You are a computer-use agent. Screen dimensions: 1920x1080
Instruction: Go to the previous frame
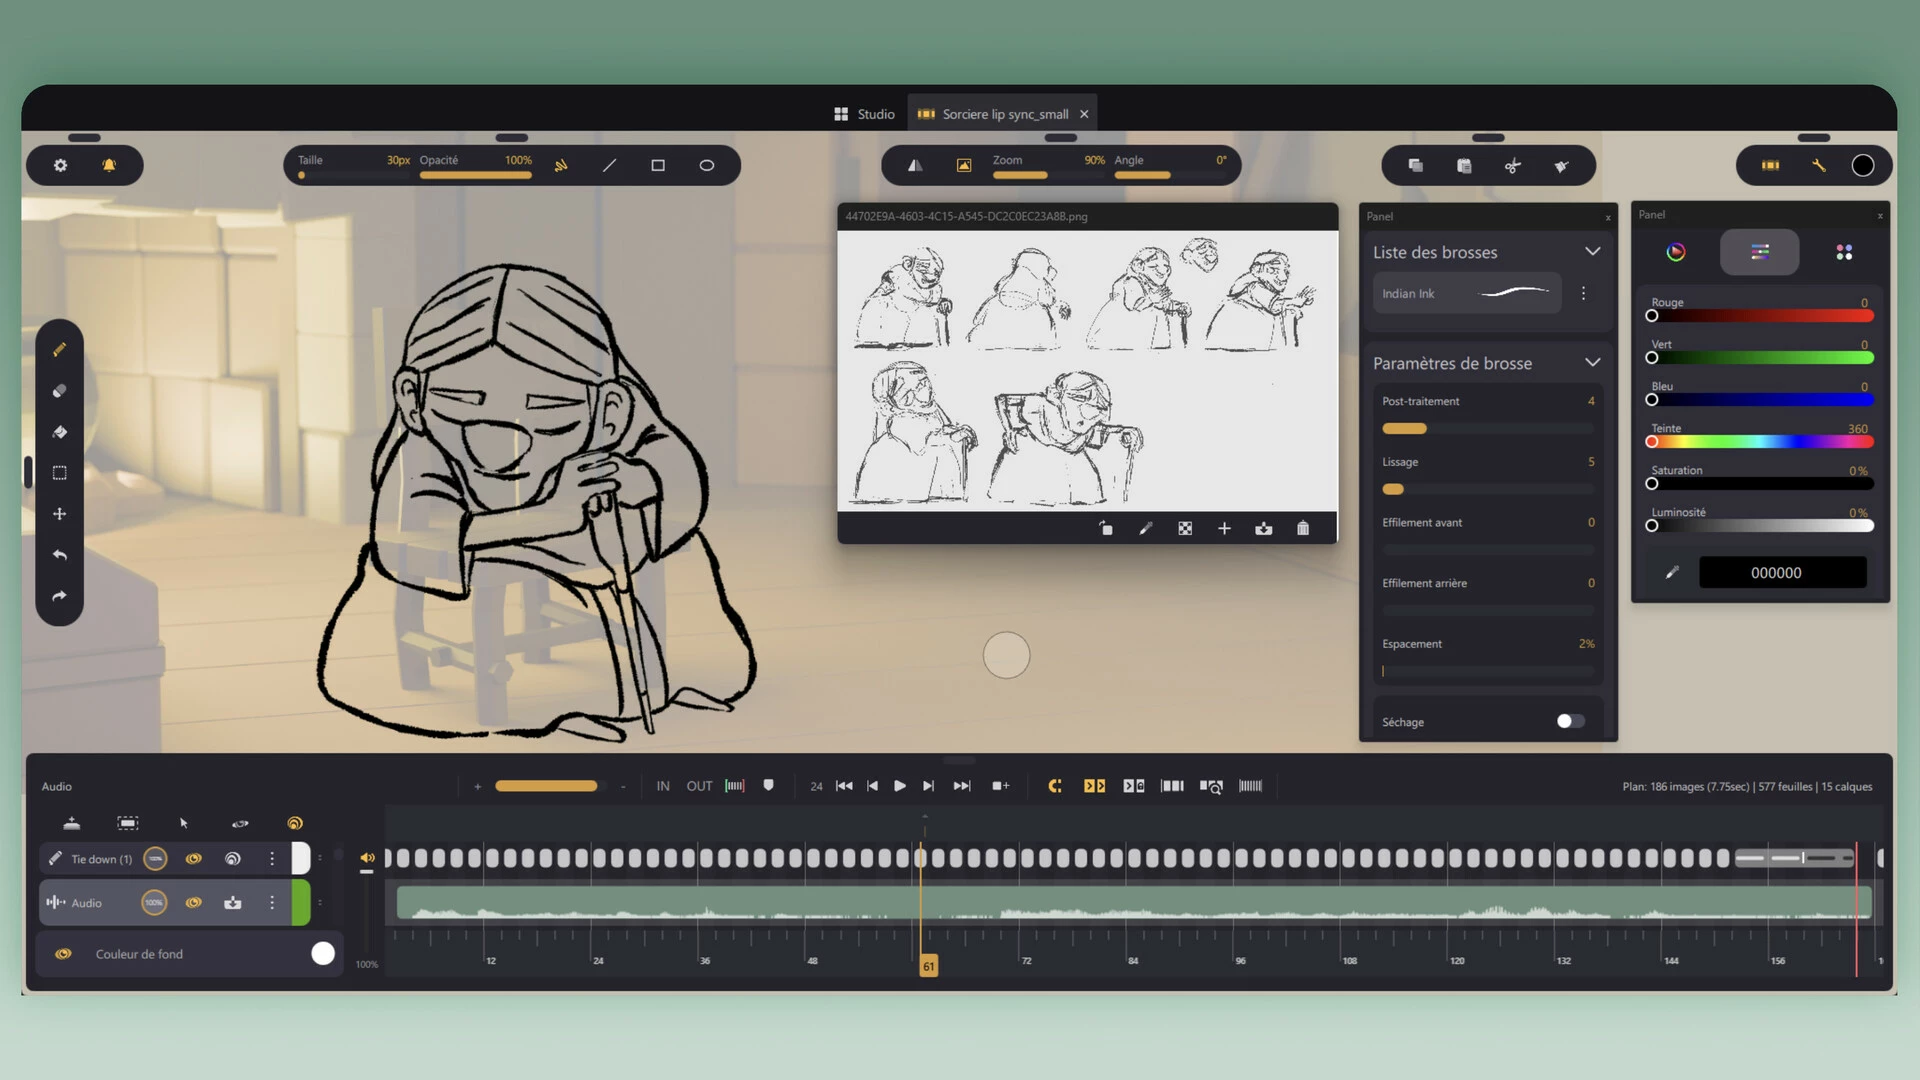(x=872, y=786)
